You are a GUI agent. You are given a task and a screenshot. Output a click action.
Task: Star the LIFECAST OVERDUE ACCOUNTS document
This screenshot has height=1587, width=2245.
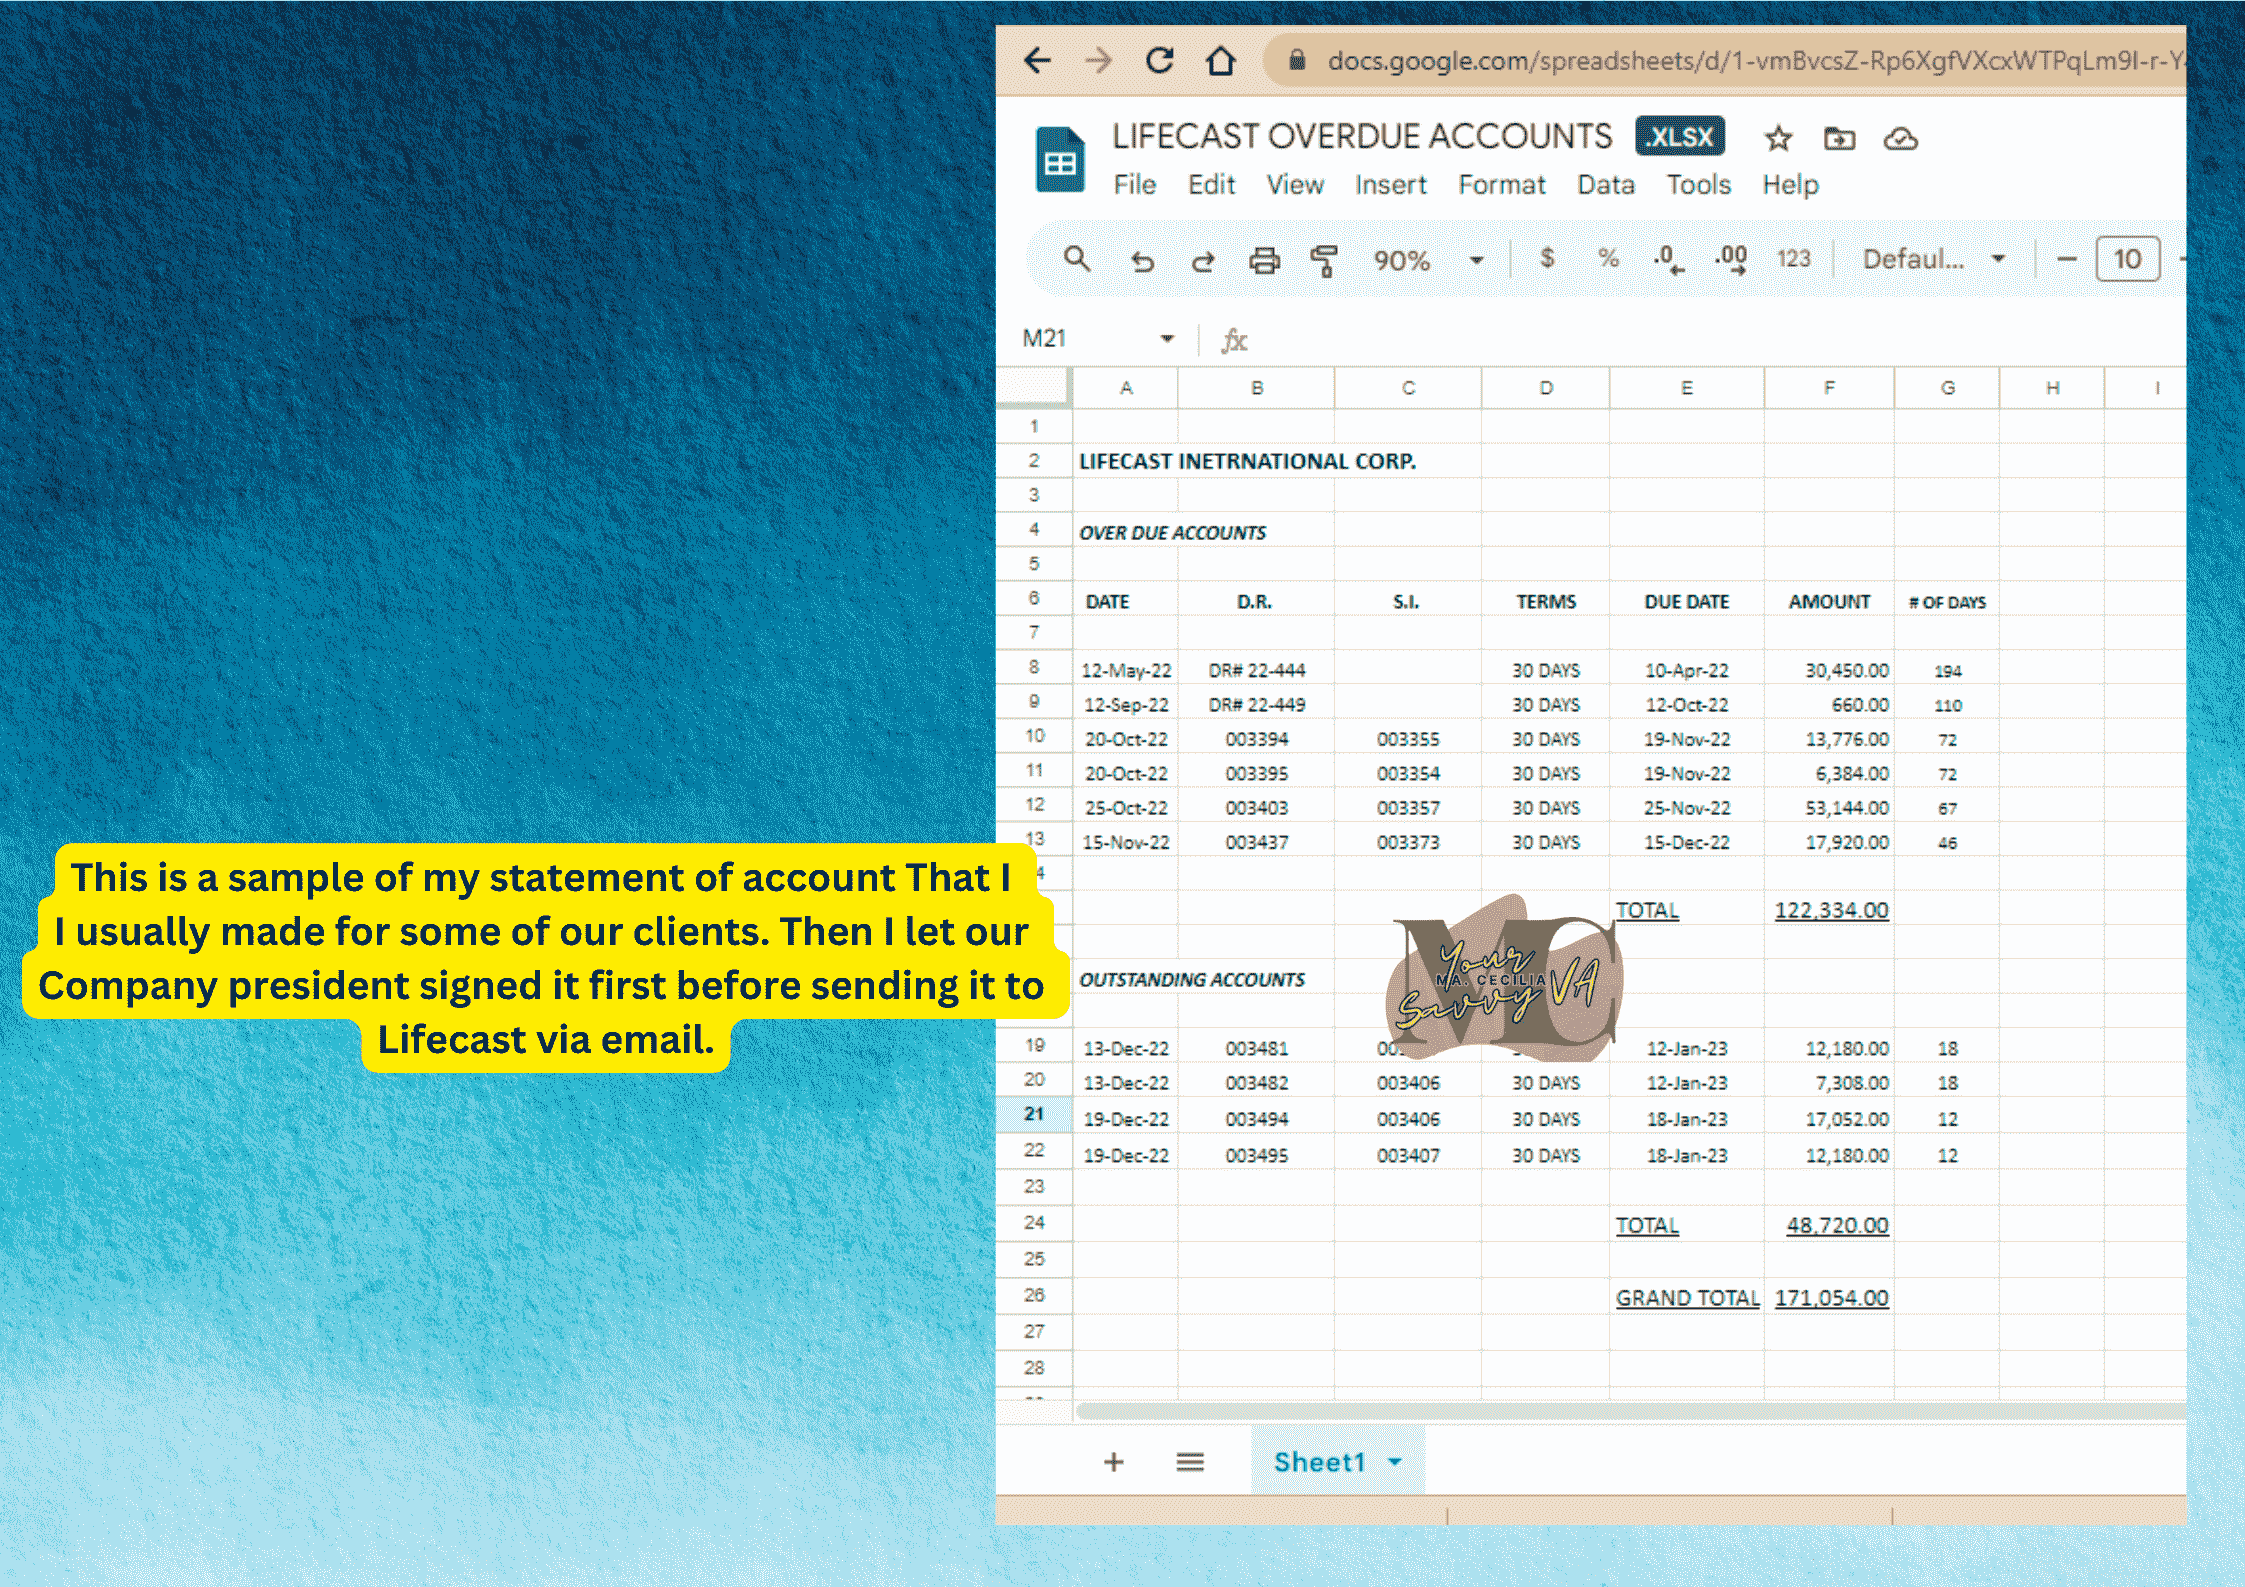click(x=1777, y=138)
